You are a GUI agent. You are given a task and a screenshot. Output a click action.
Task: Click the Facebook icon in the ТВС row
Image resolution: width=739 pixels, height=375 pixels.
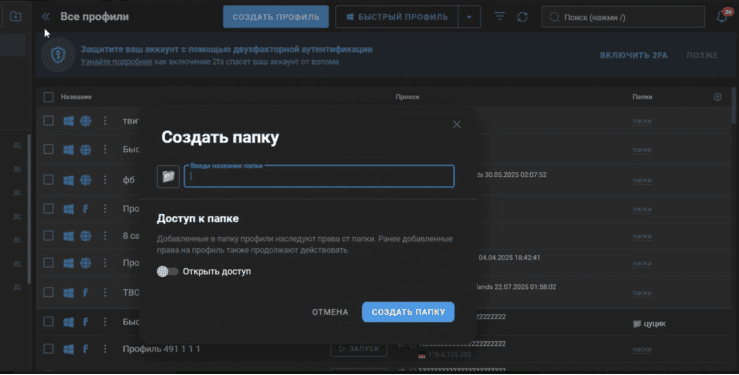85,293
